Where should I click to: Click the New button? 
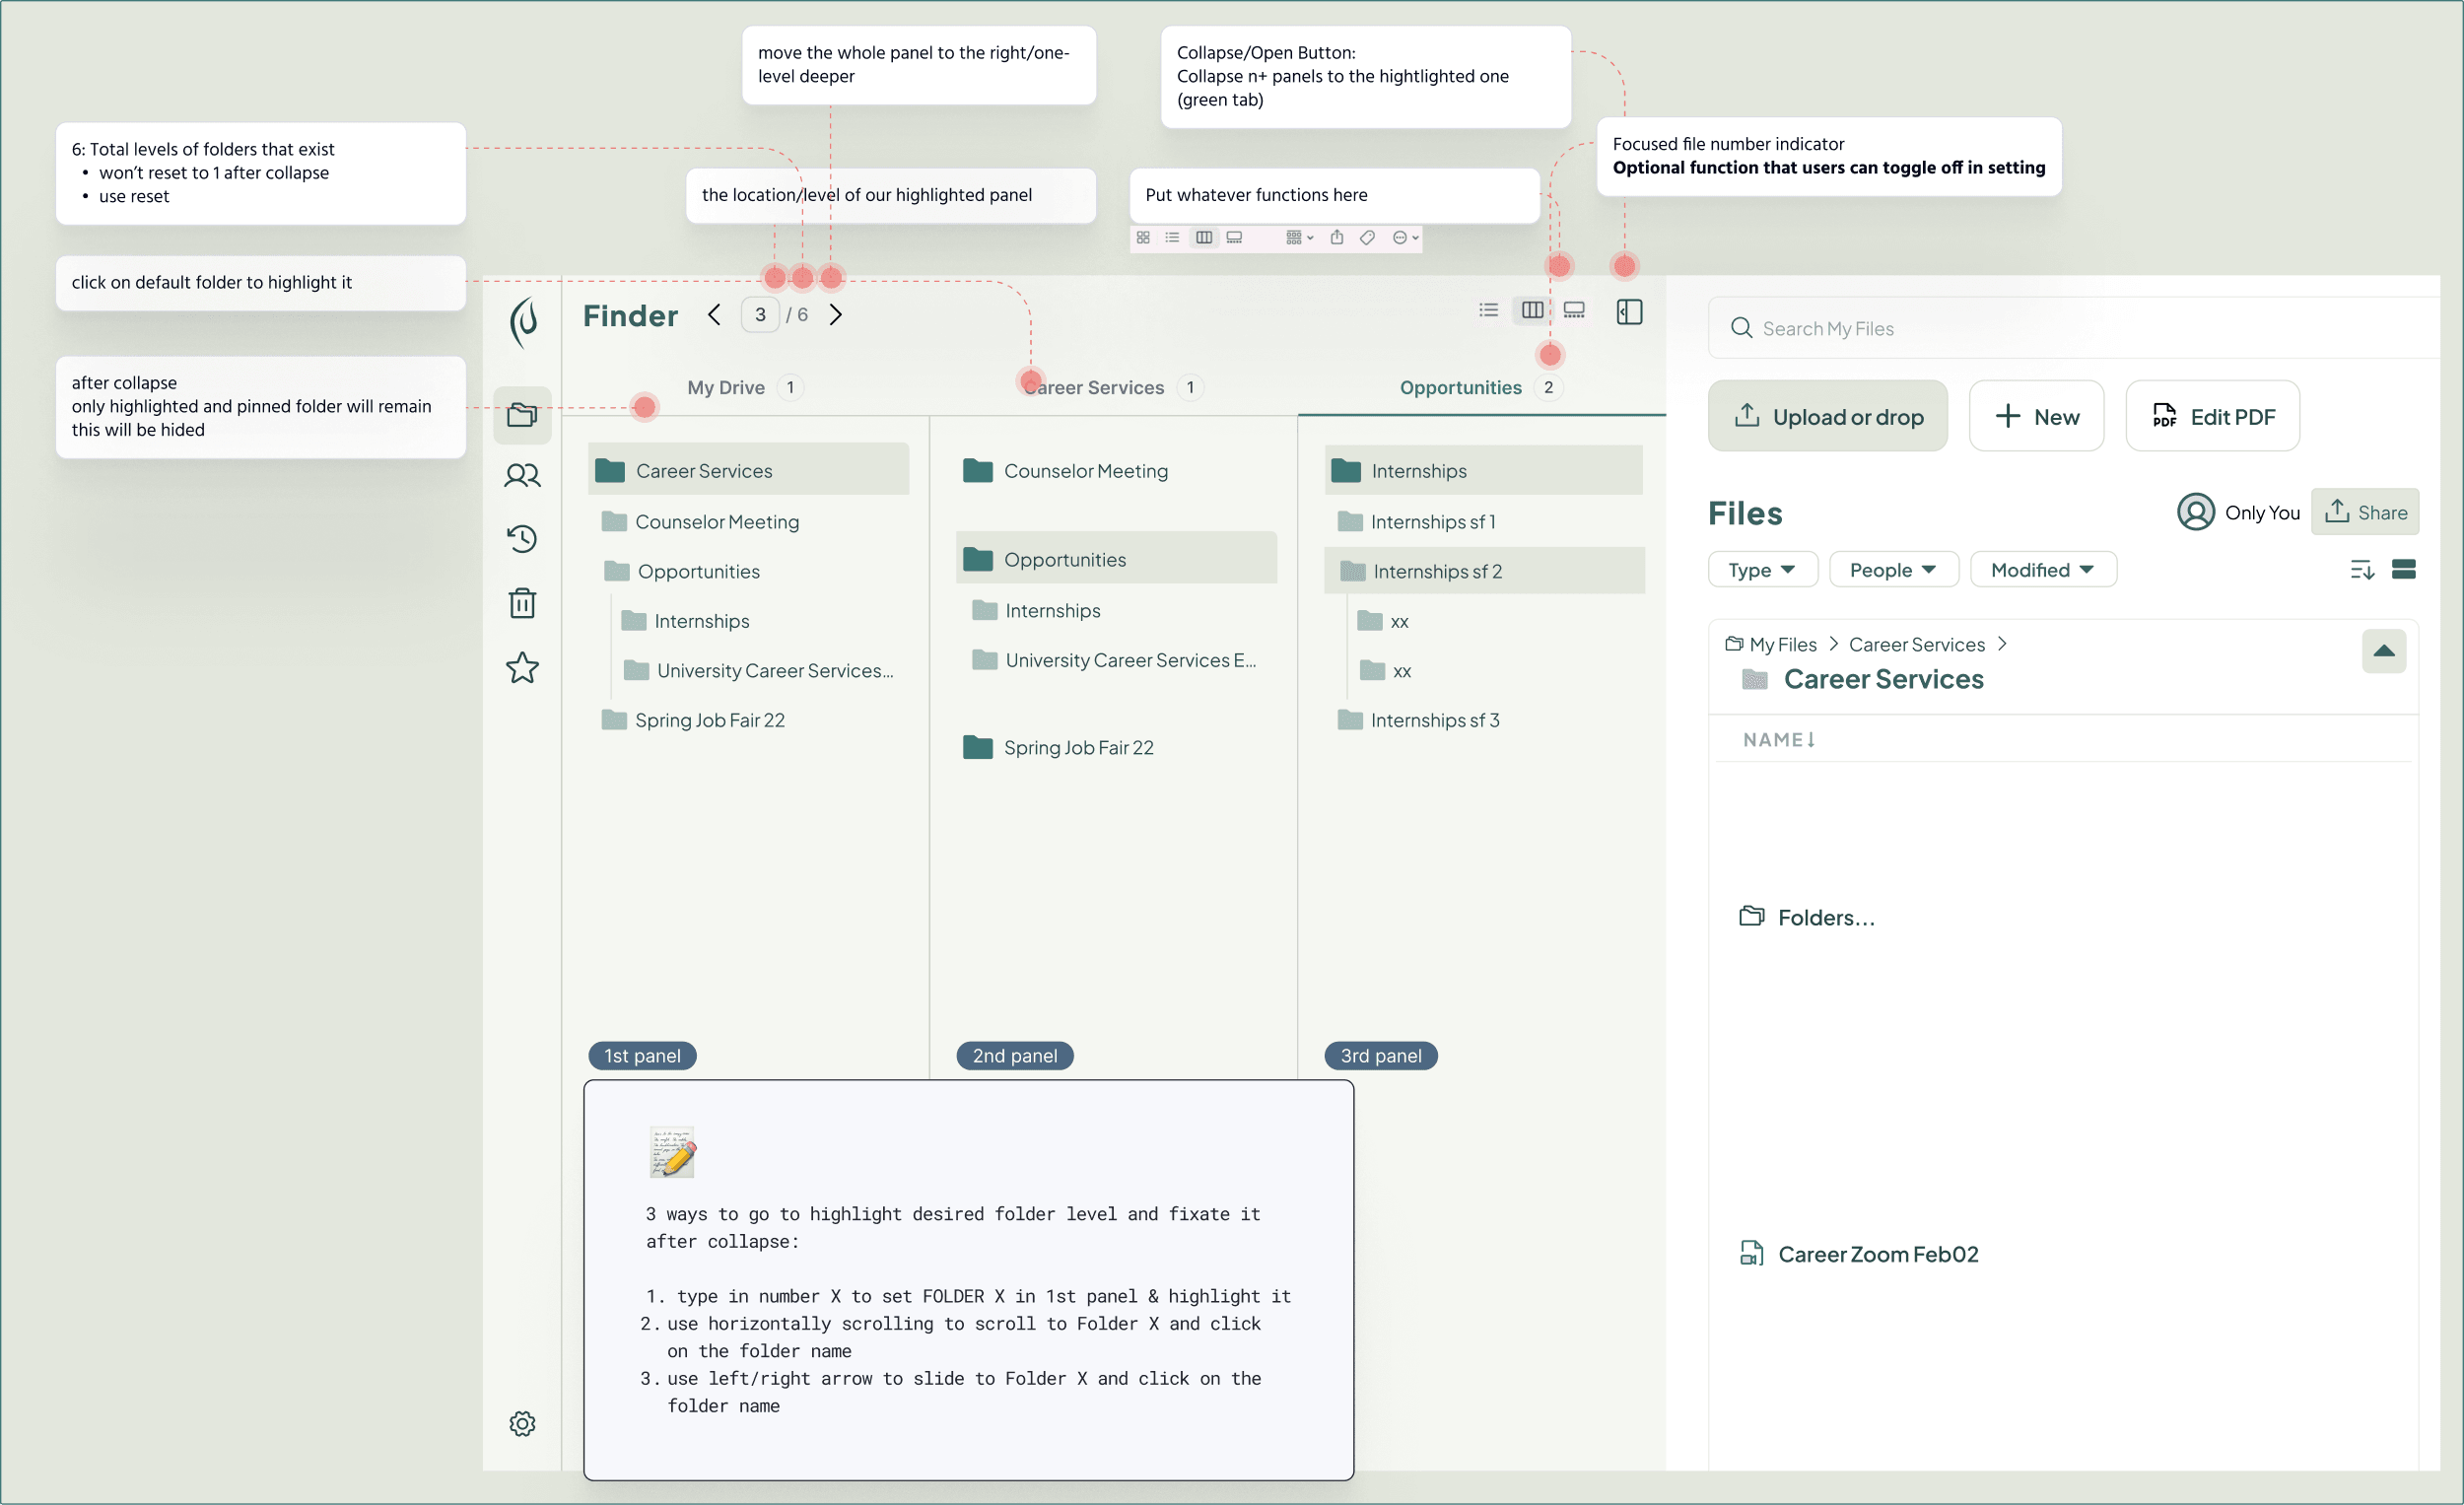coord(2036,416)
